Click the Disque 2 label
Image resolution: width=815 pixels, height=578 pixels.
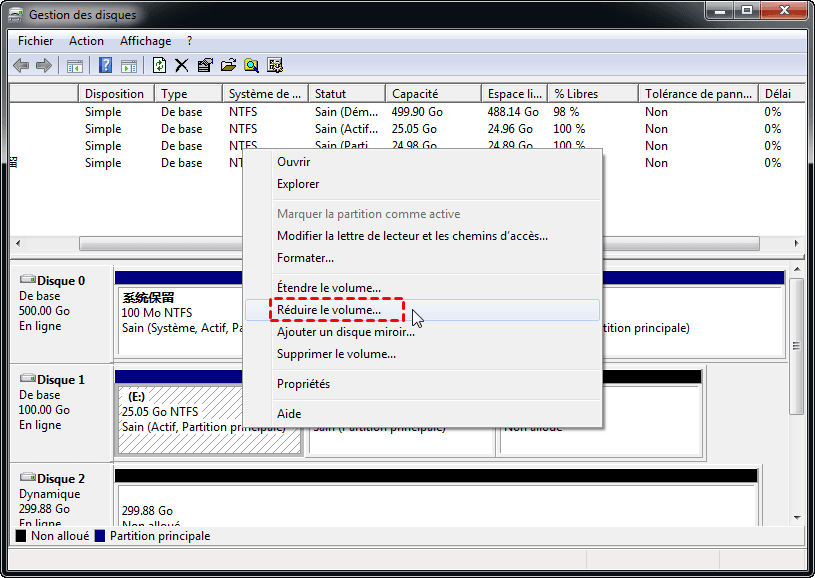coord(61,479)
